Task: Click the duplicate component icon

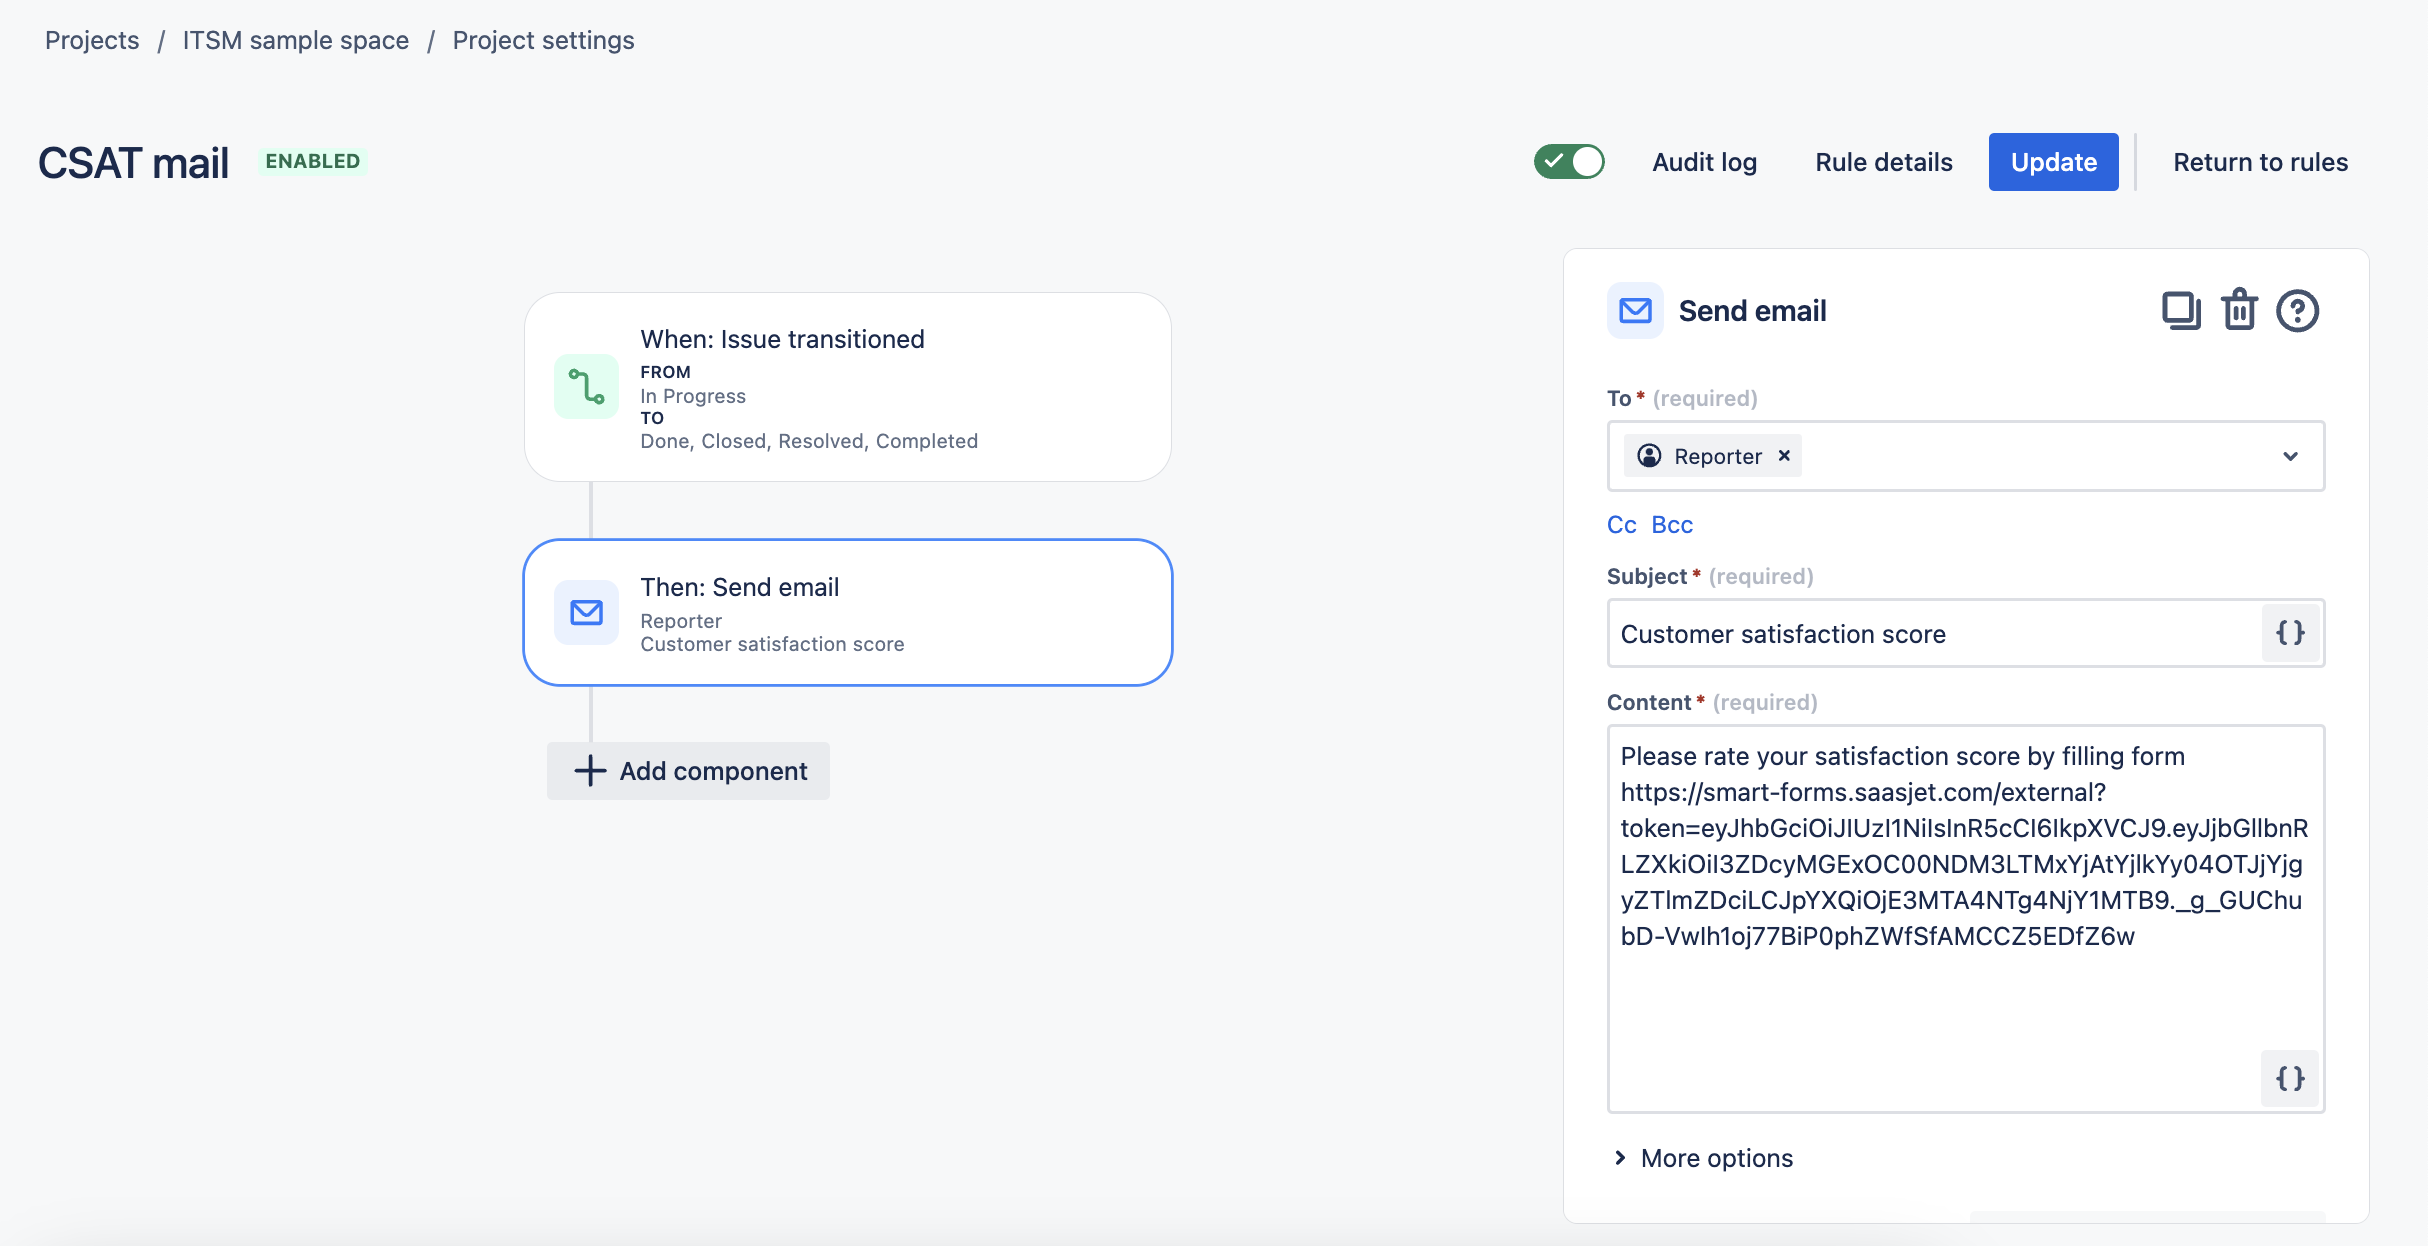Action: pyautogui.click(x=2180, y=311)
